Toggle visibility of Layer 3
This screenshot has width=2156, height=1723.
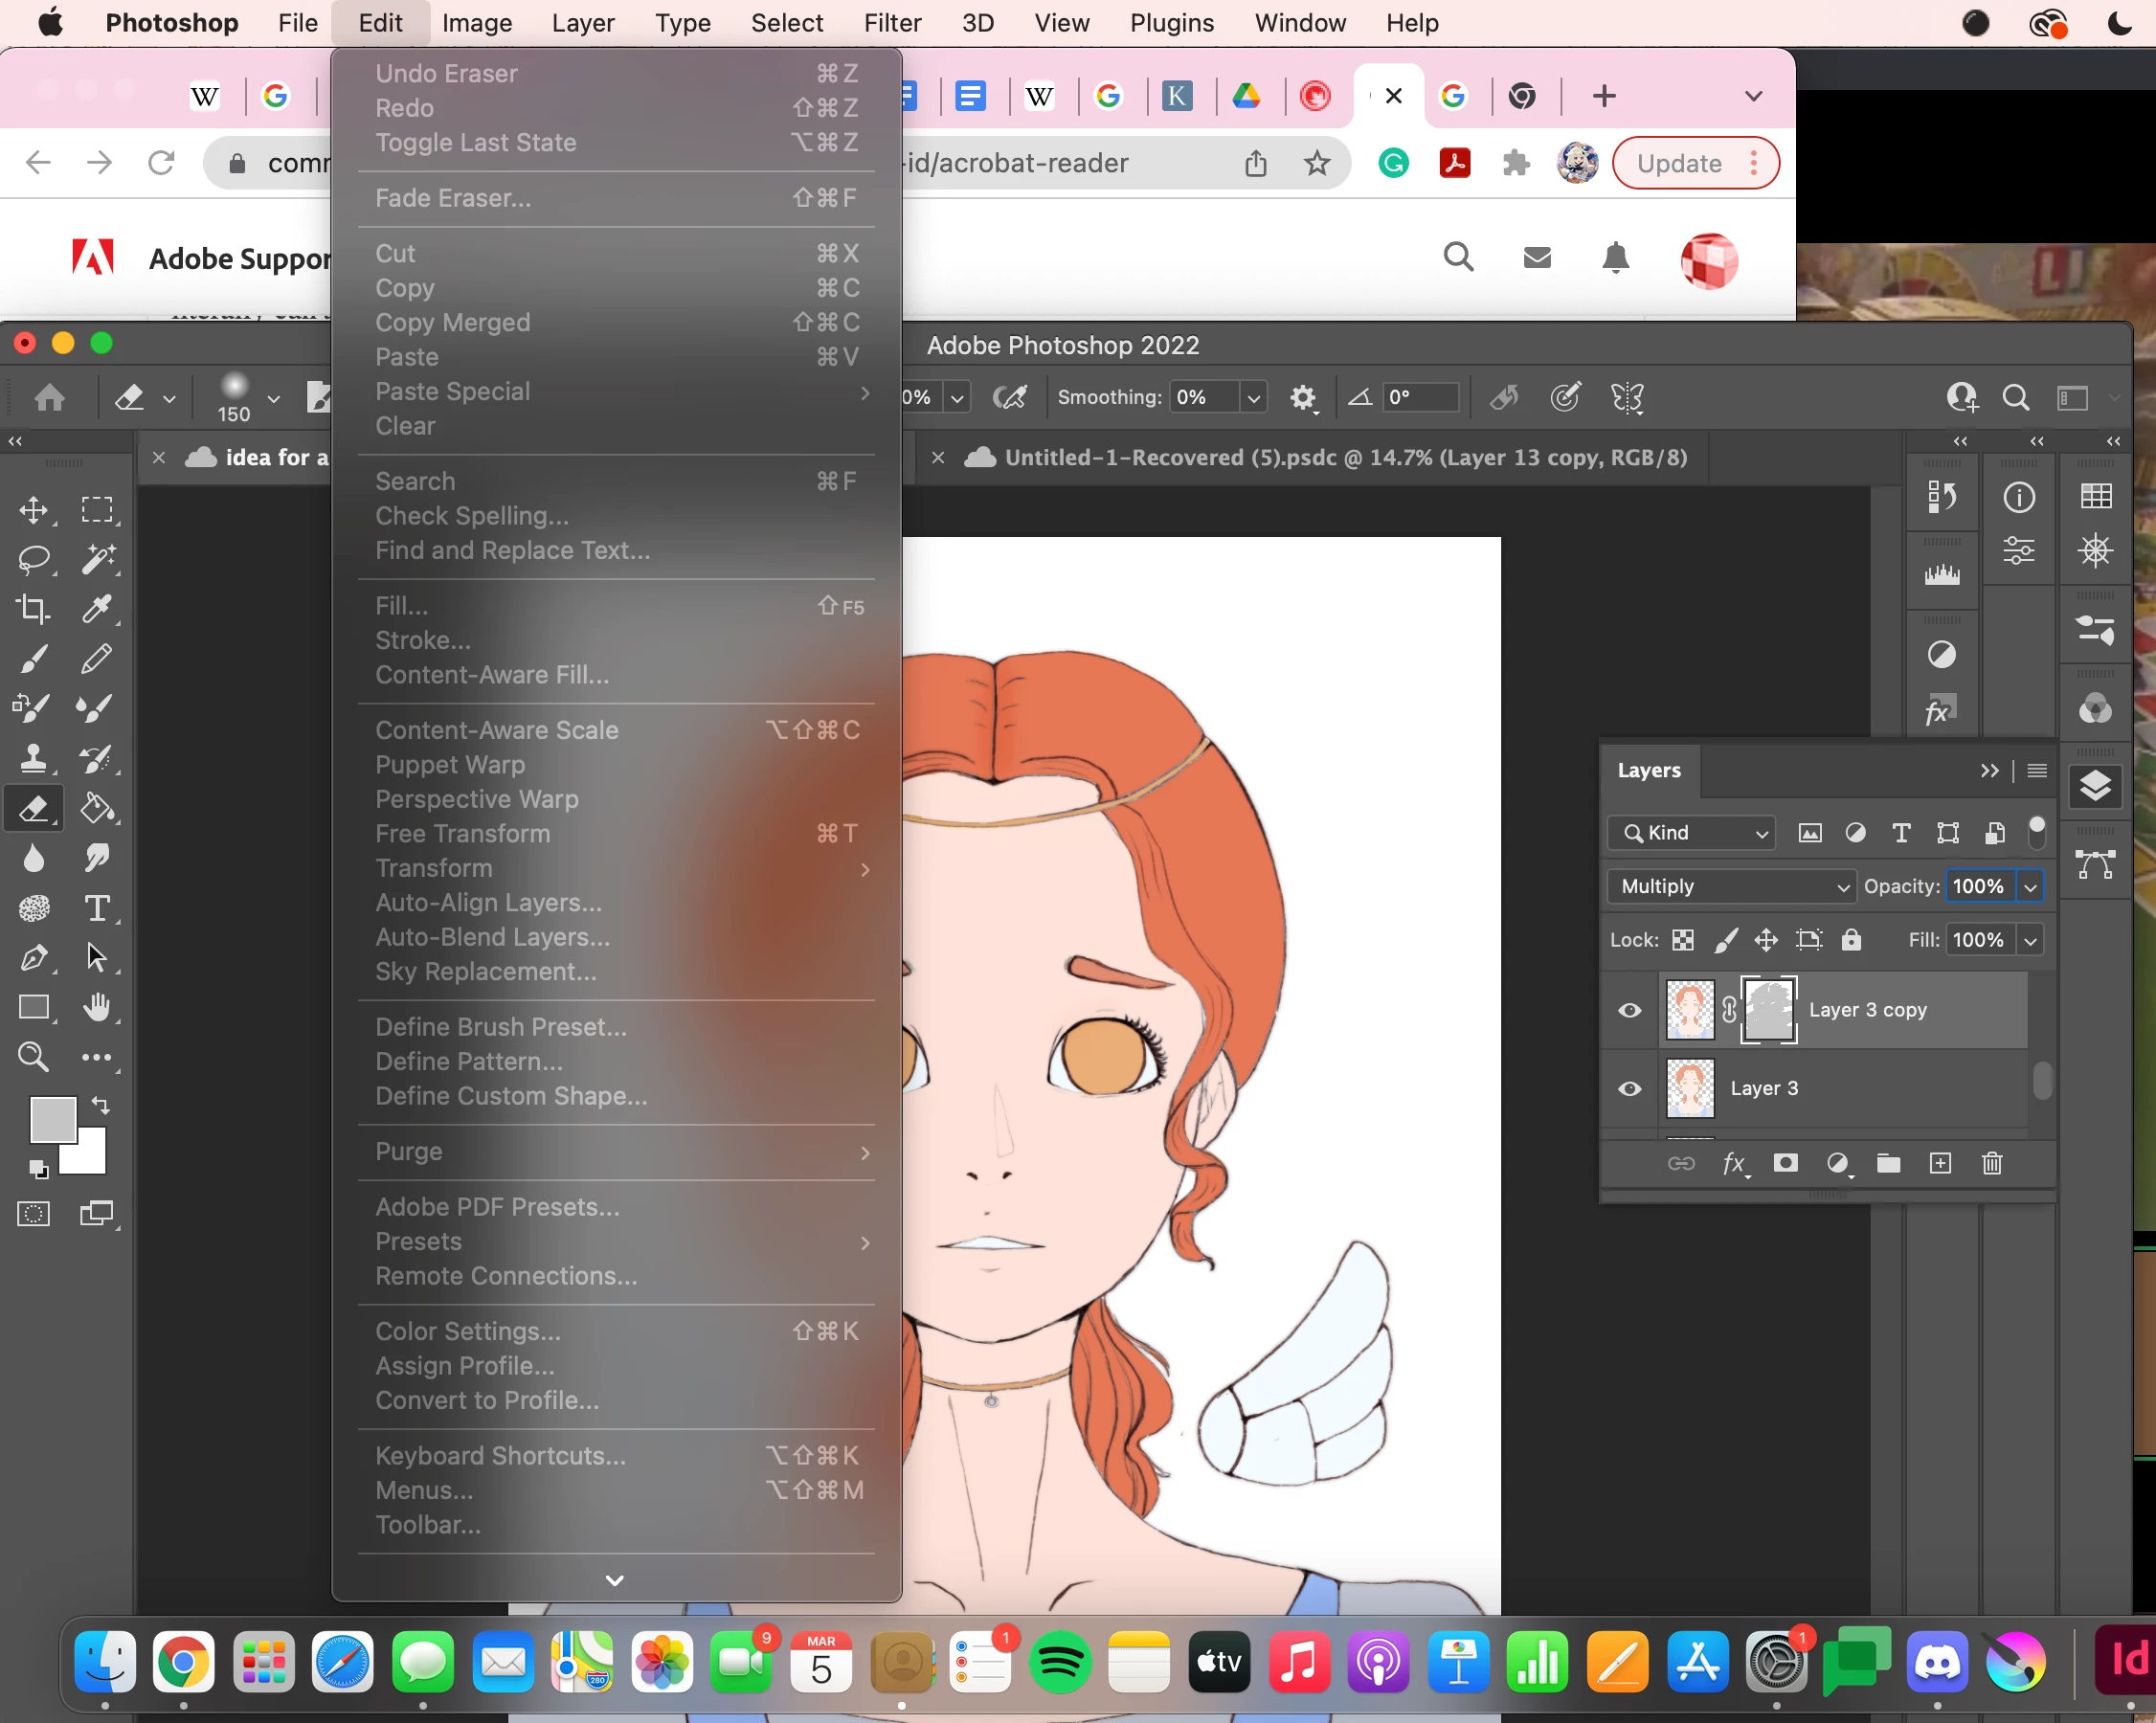tap(1630, 1088)
